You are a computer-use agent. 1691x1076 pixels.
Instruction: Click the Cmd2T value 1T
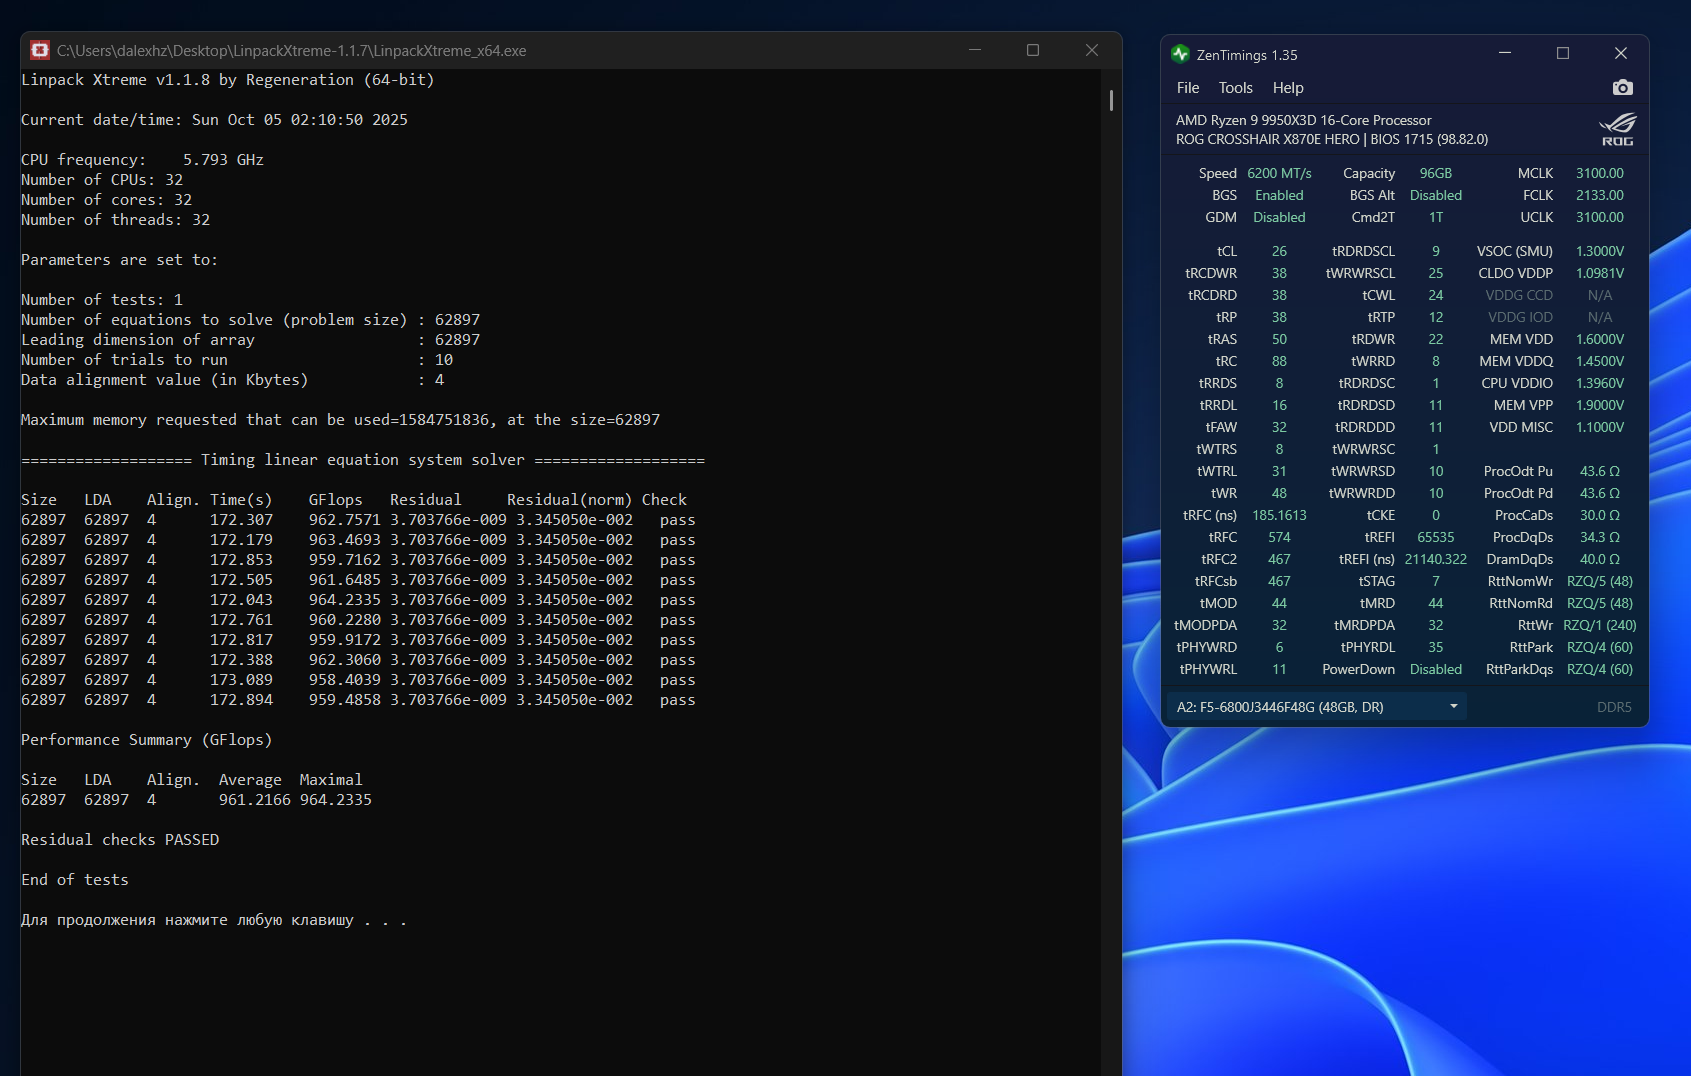tap(1436, 217)
